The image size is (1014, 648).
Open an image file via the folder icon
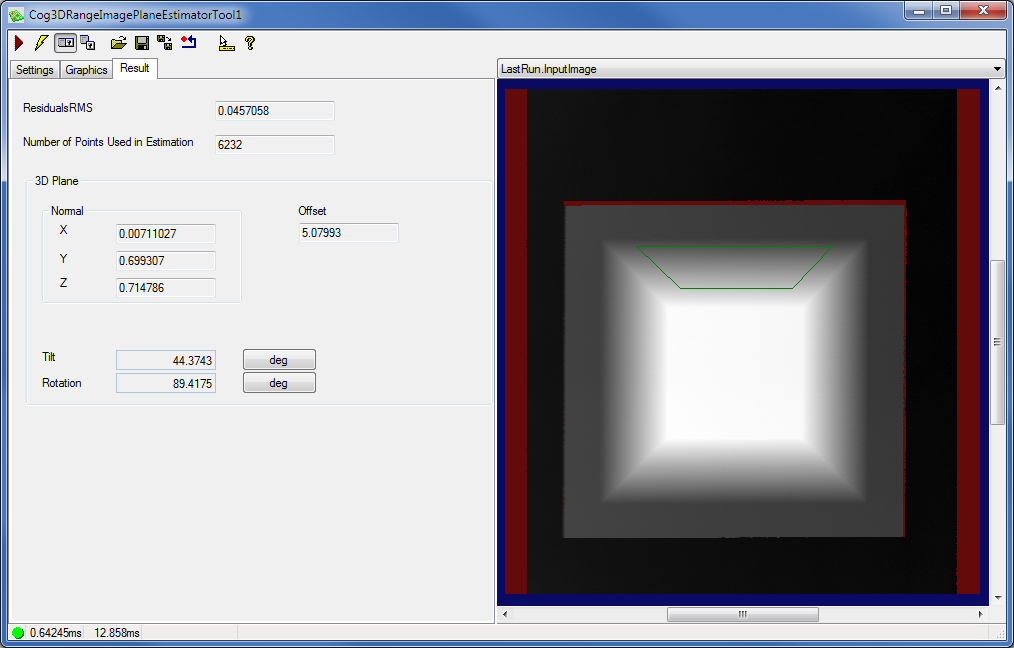[x=118, y=43]
